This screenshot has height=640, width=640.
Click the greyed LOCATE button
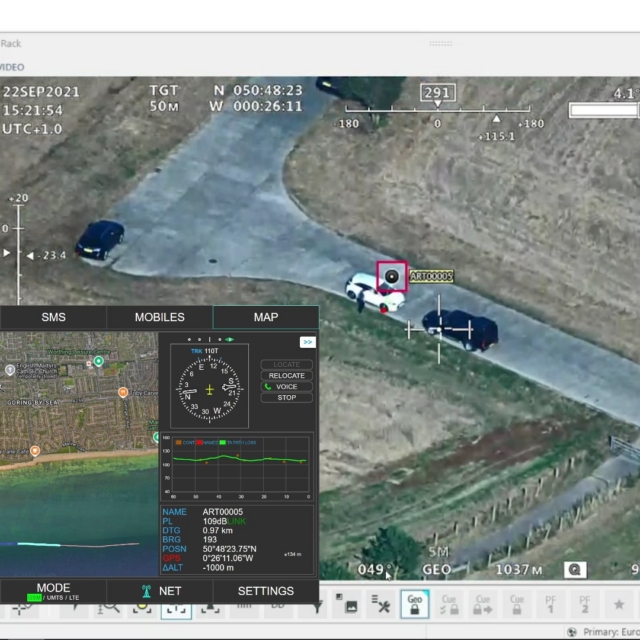click(x=287, y=364)
